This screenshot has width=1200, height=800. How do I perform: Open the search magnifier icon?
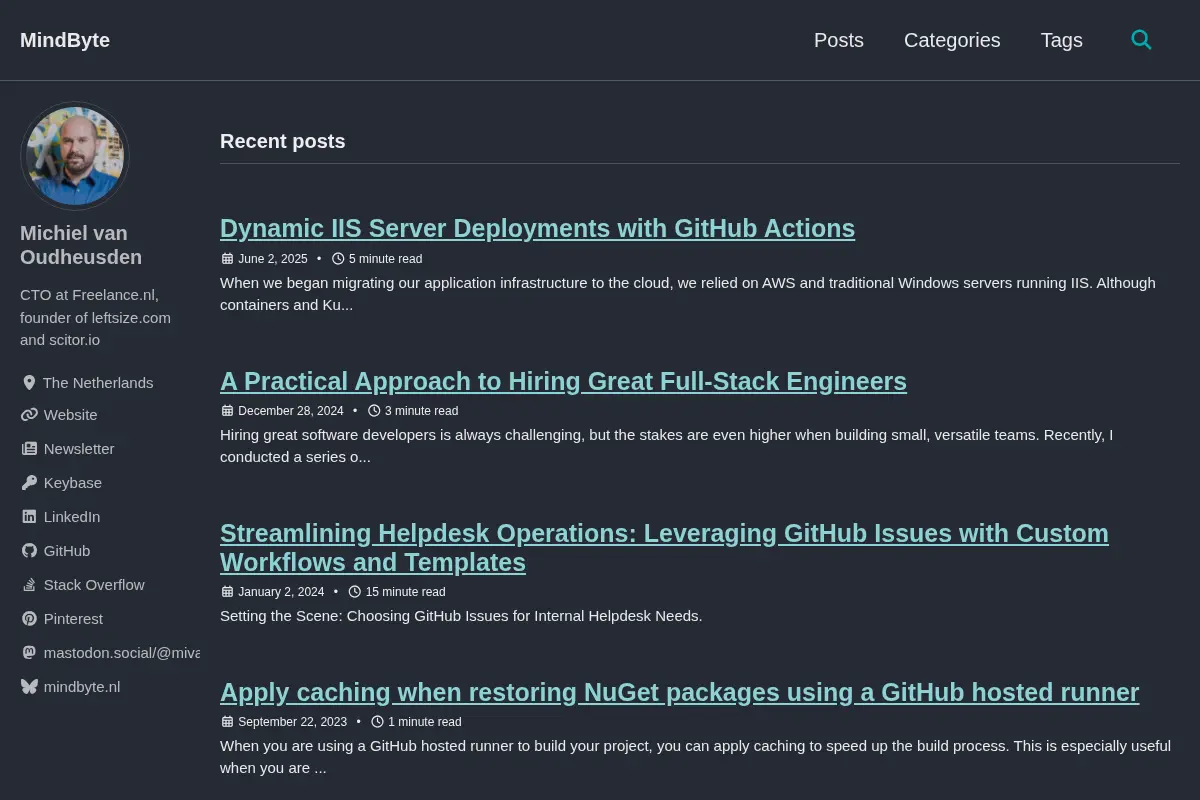(x=1141, y=40)
